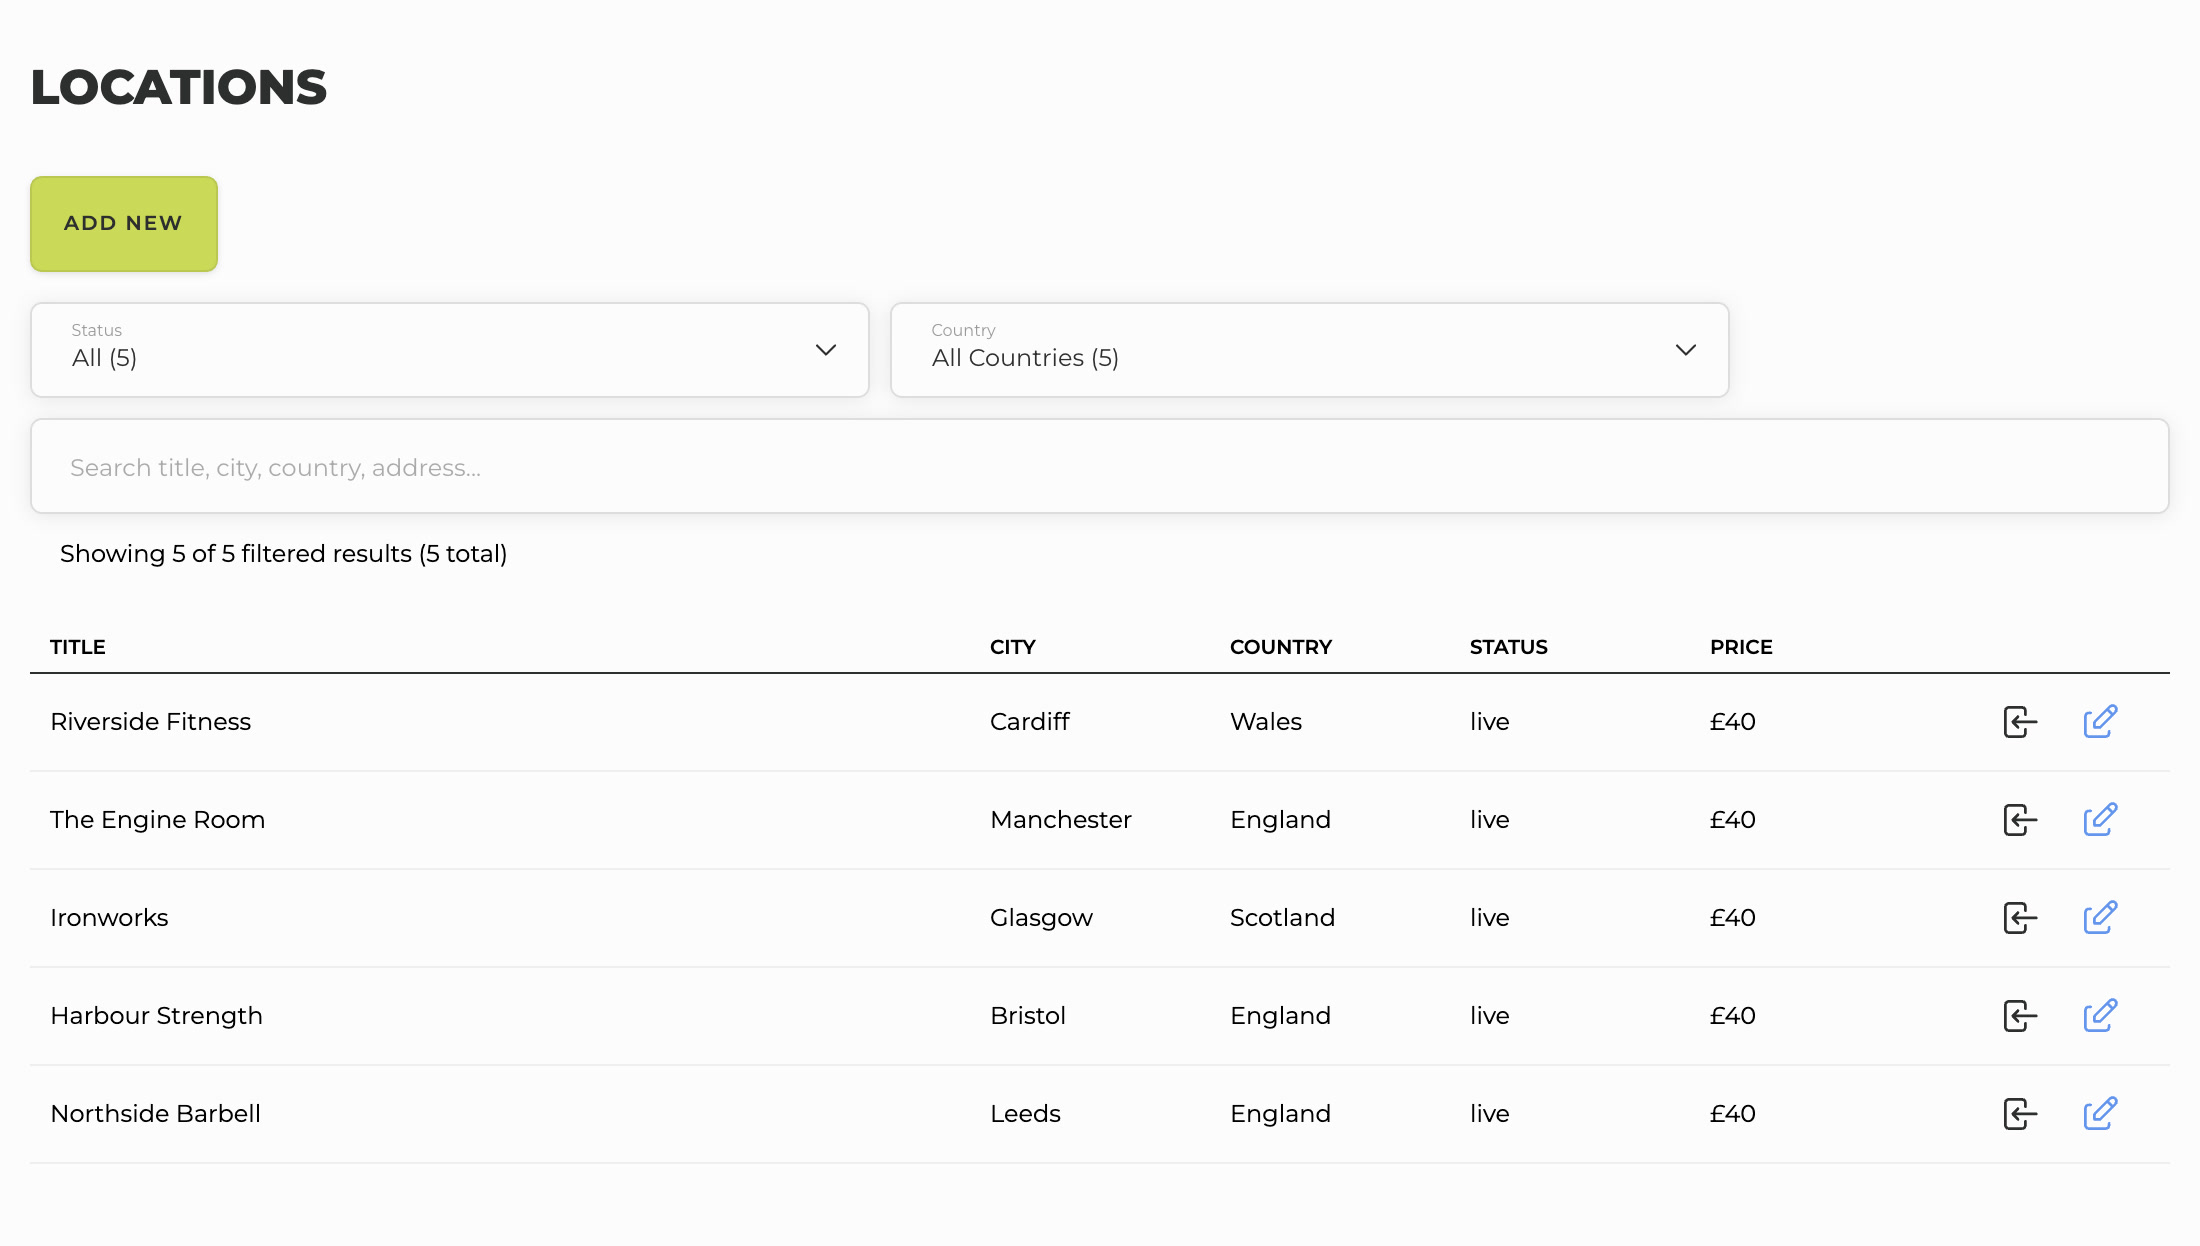Click the chevron in the Country selector
Viewport: 2200px width, 1246px height.
tap(1686, 350)
